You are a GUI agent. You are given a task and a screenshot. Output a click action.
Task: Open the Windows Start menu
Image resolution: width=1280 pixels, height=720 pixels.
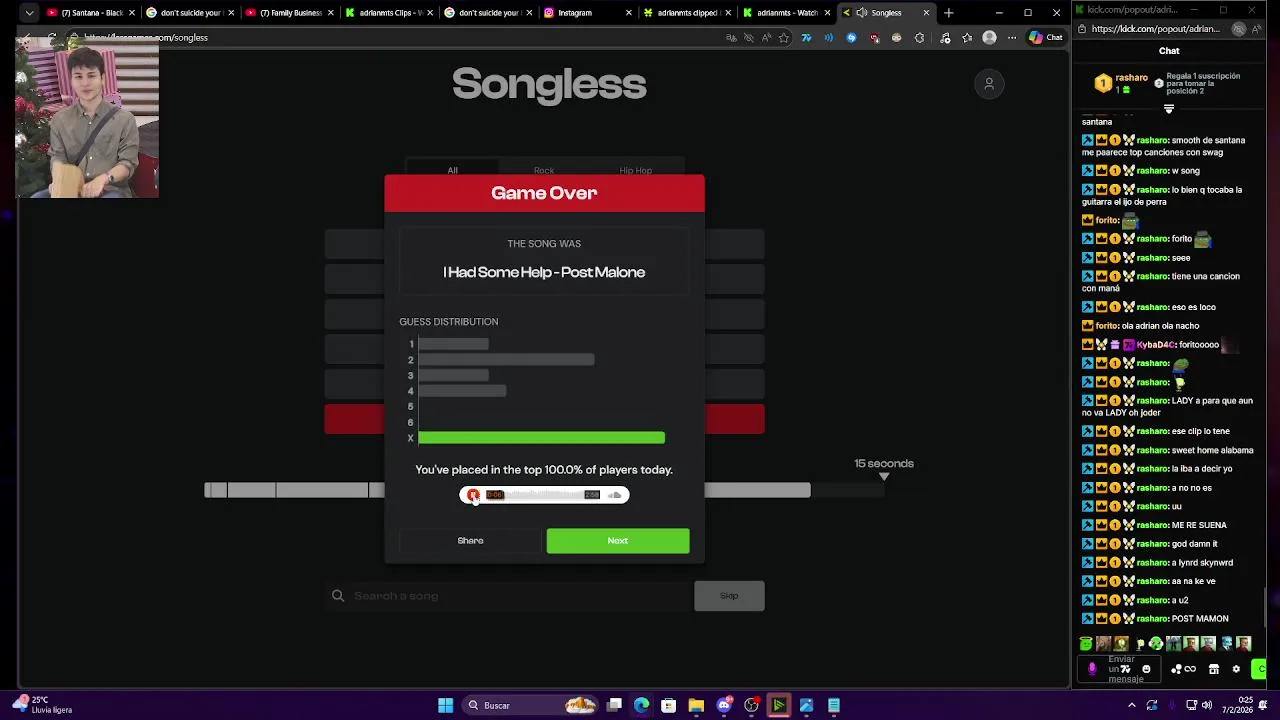445,705
